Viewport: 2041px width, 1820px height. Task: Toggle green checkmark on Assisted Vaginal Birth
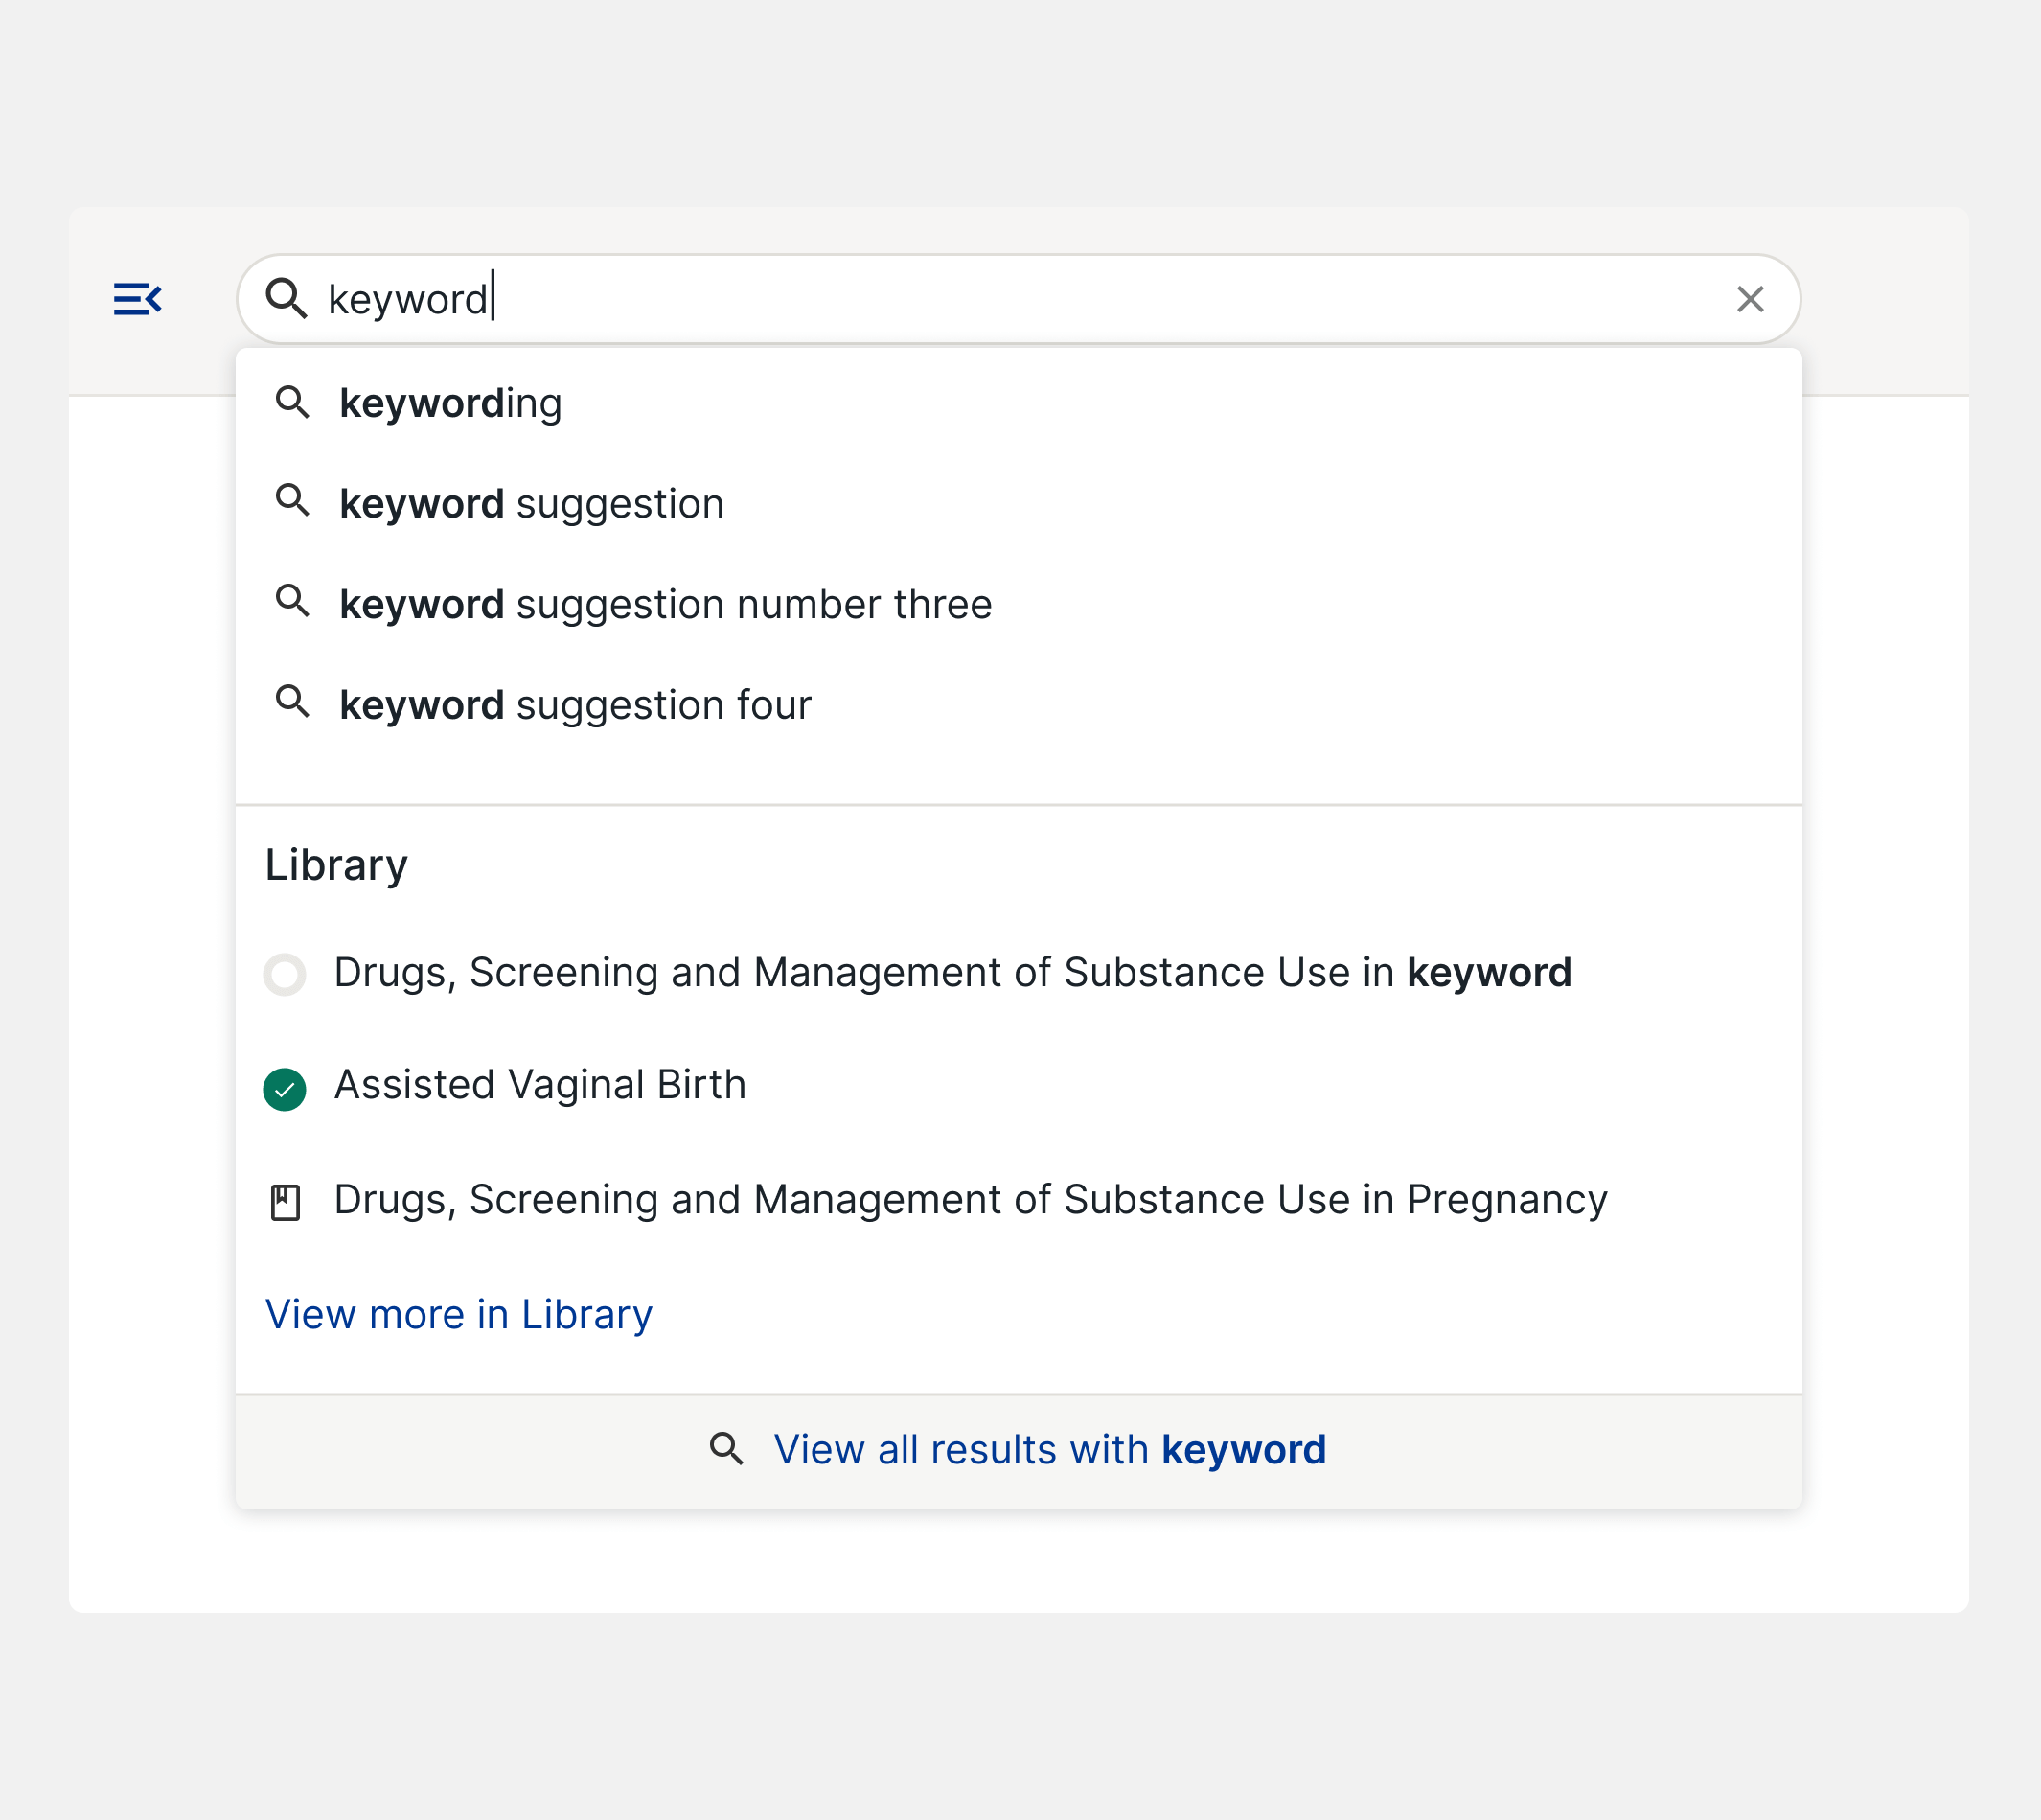click(x=284, y=1089)
